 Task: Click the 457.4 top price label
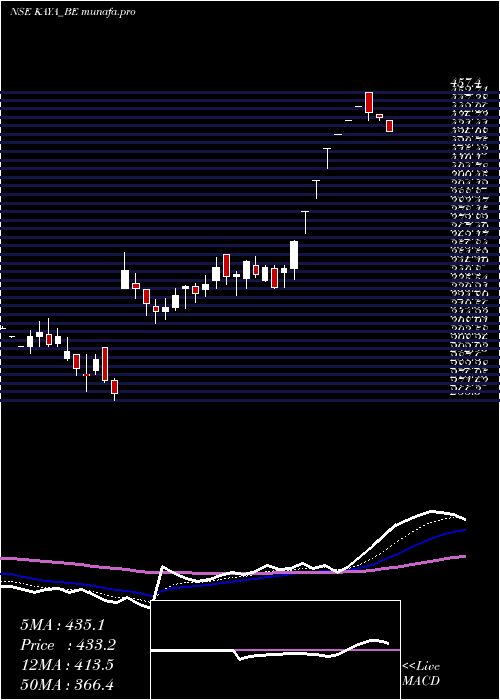[x=466, y=83]
